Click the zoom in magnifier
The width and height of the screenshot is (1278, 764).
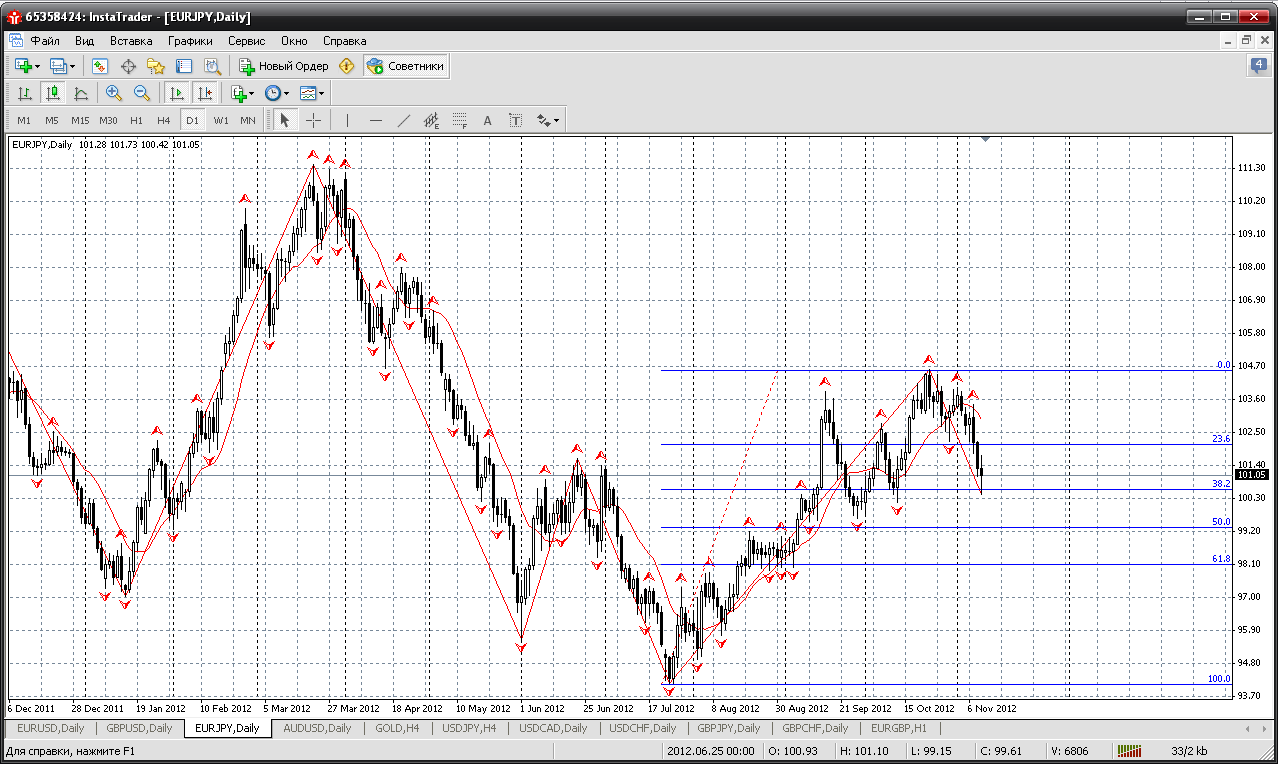pyautogui.click(x=113, y=93)
